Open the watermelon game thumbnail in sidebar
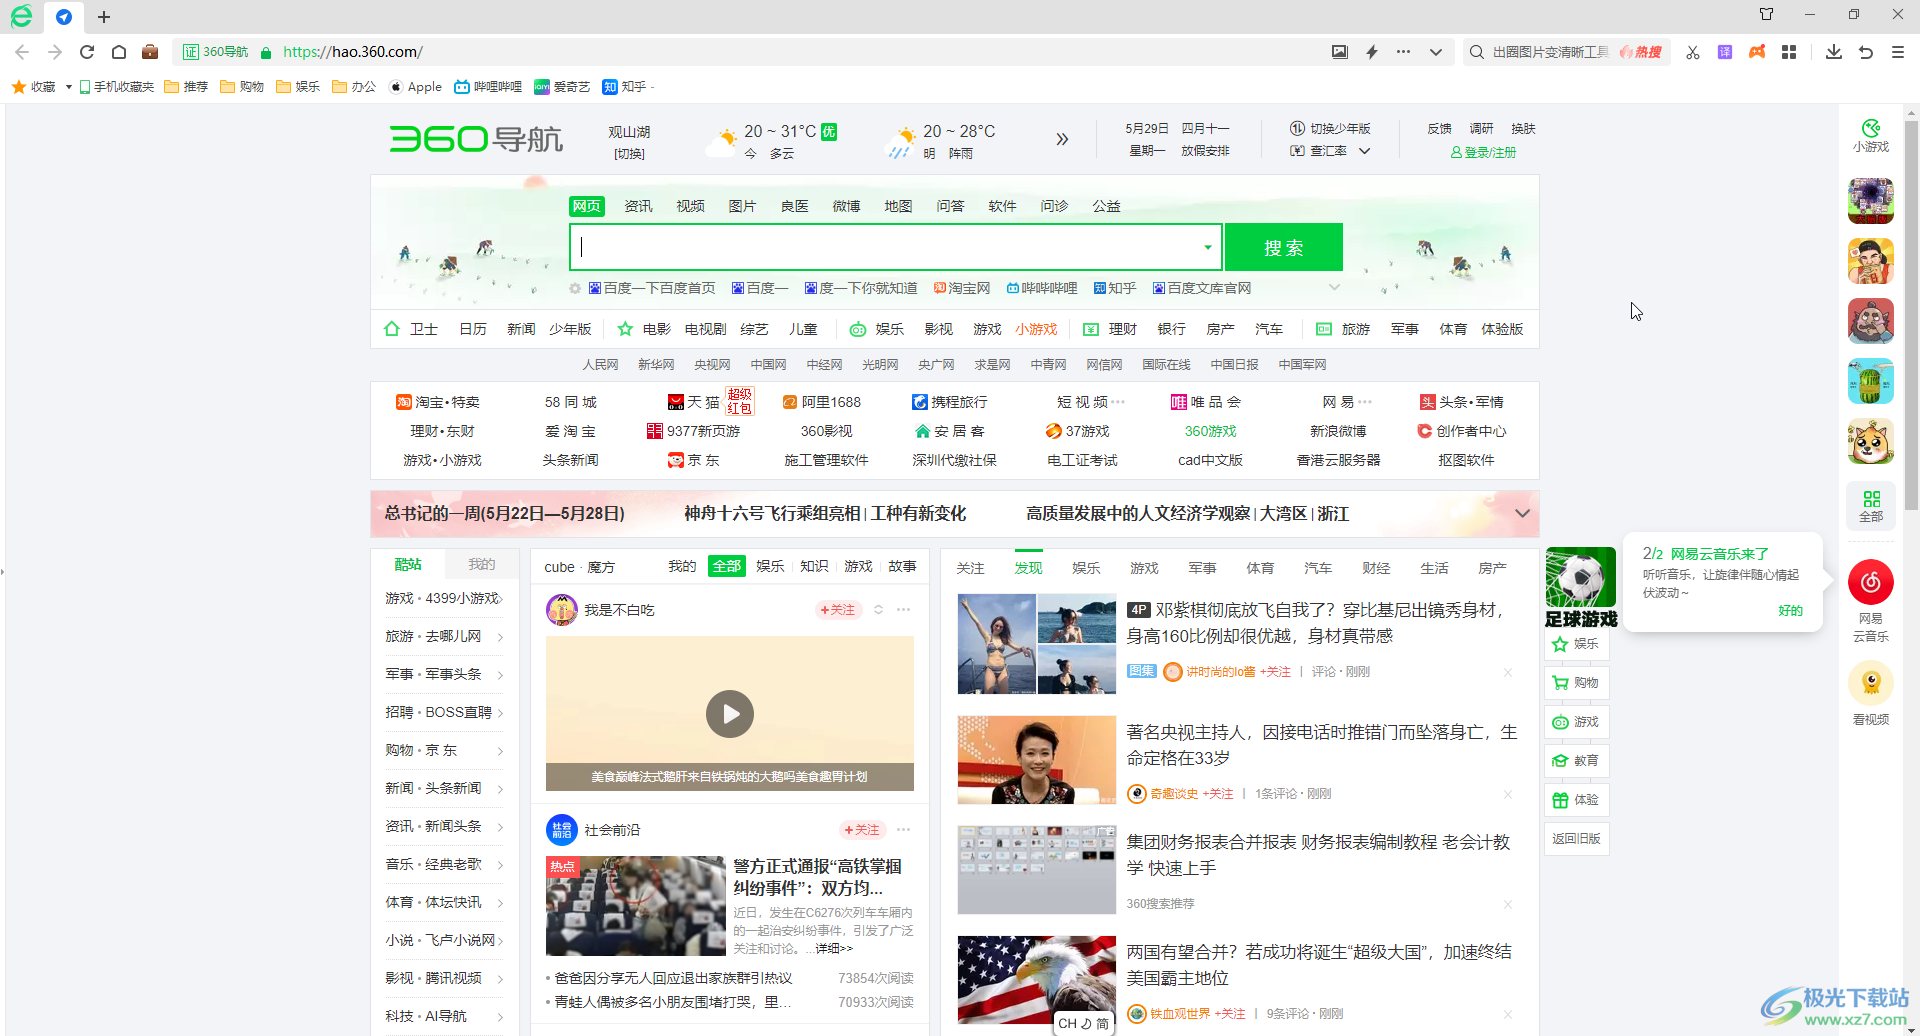Viewport: 1920px width, 1036px height. point(1870,381)
